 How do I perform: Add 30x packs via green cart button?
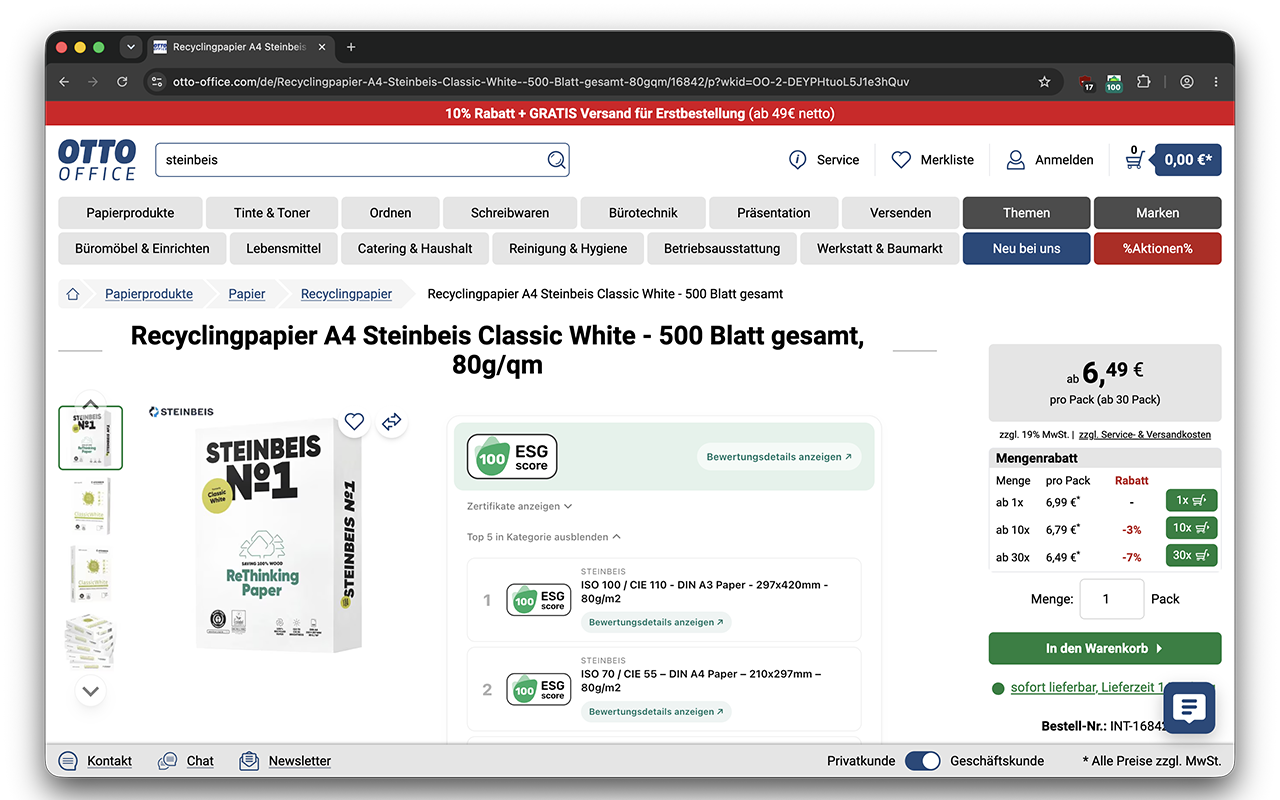coord(1192,556)
